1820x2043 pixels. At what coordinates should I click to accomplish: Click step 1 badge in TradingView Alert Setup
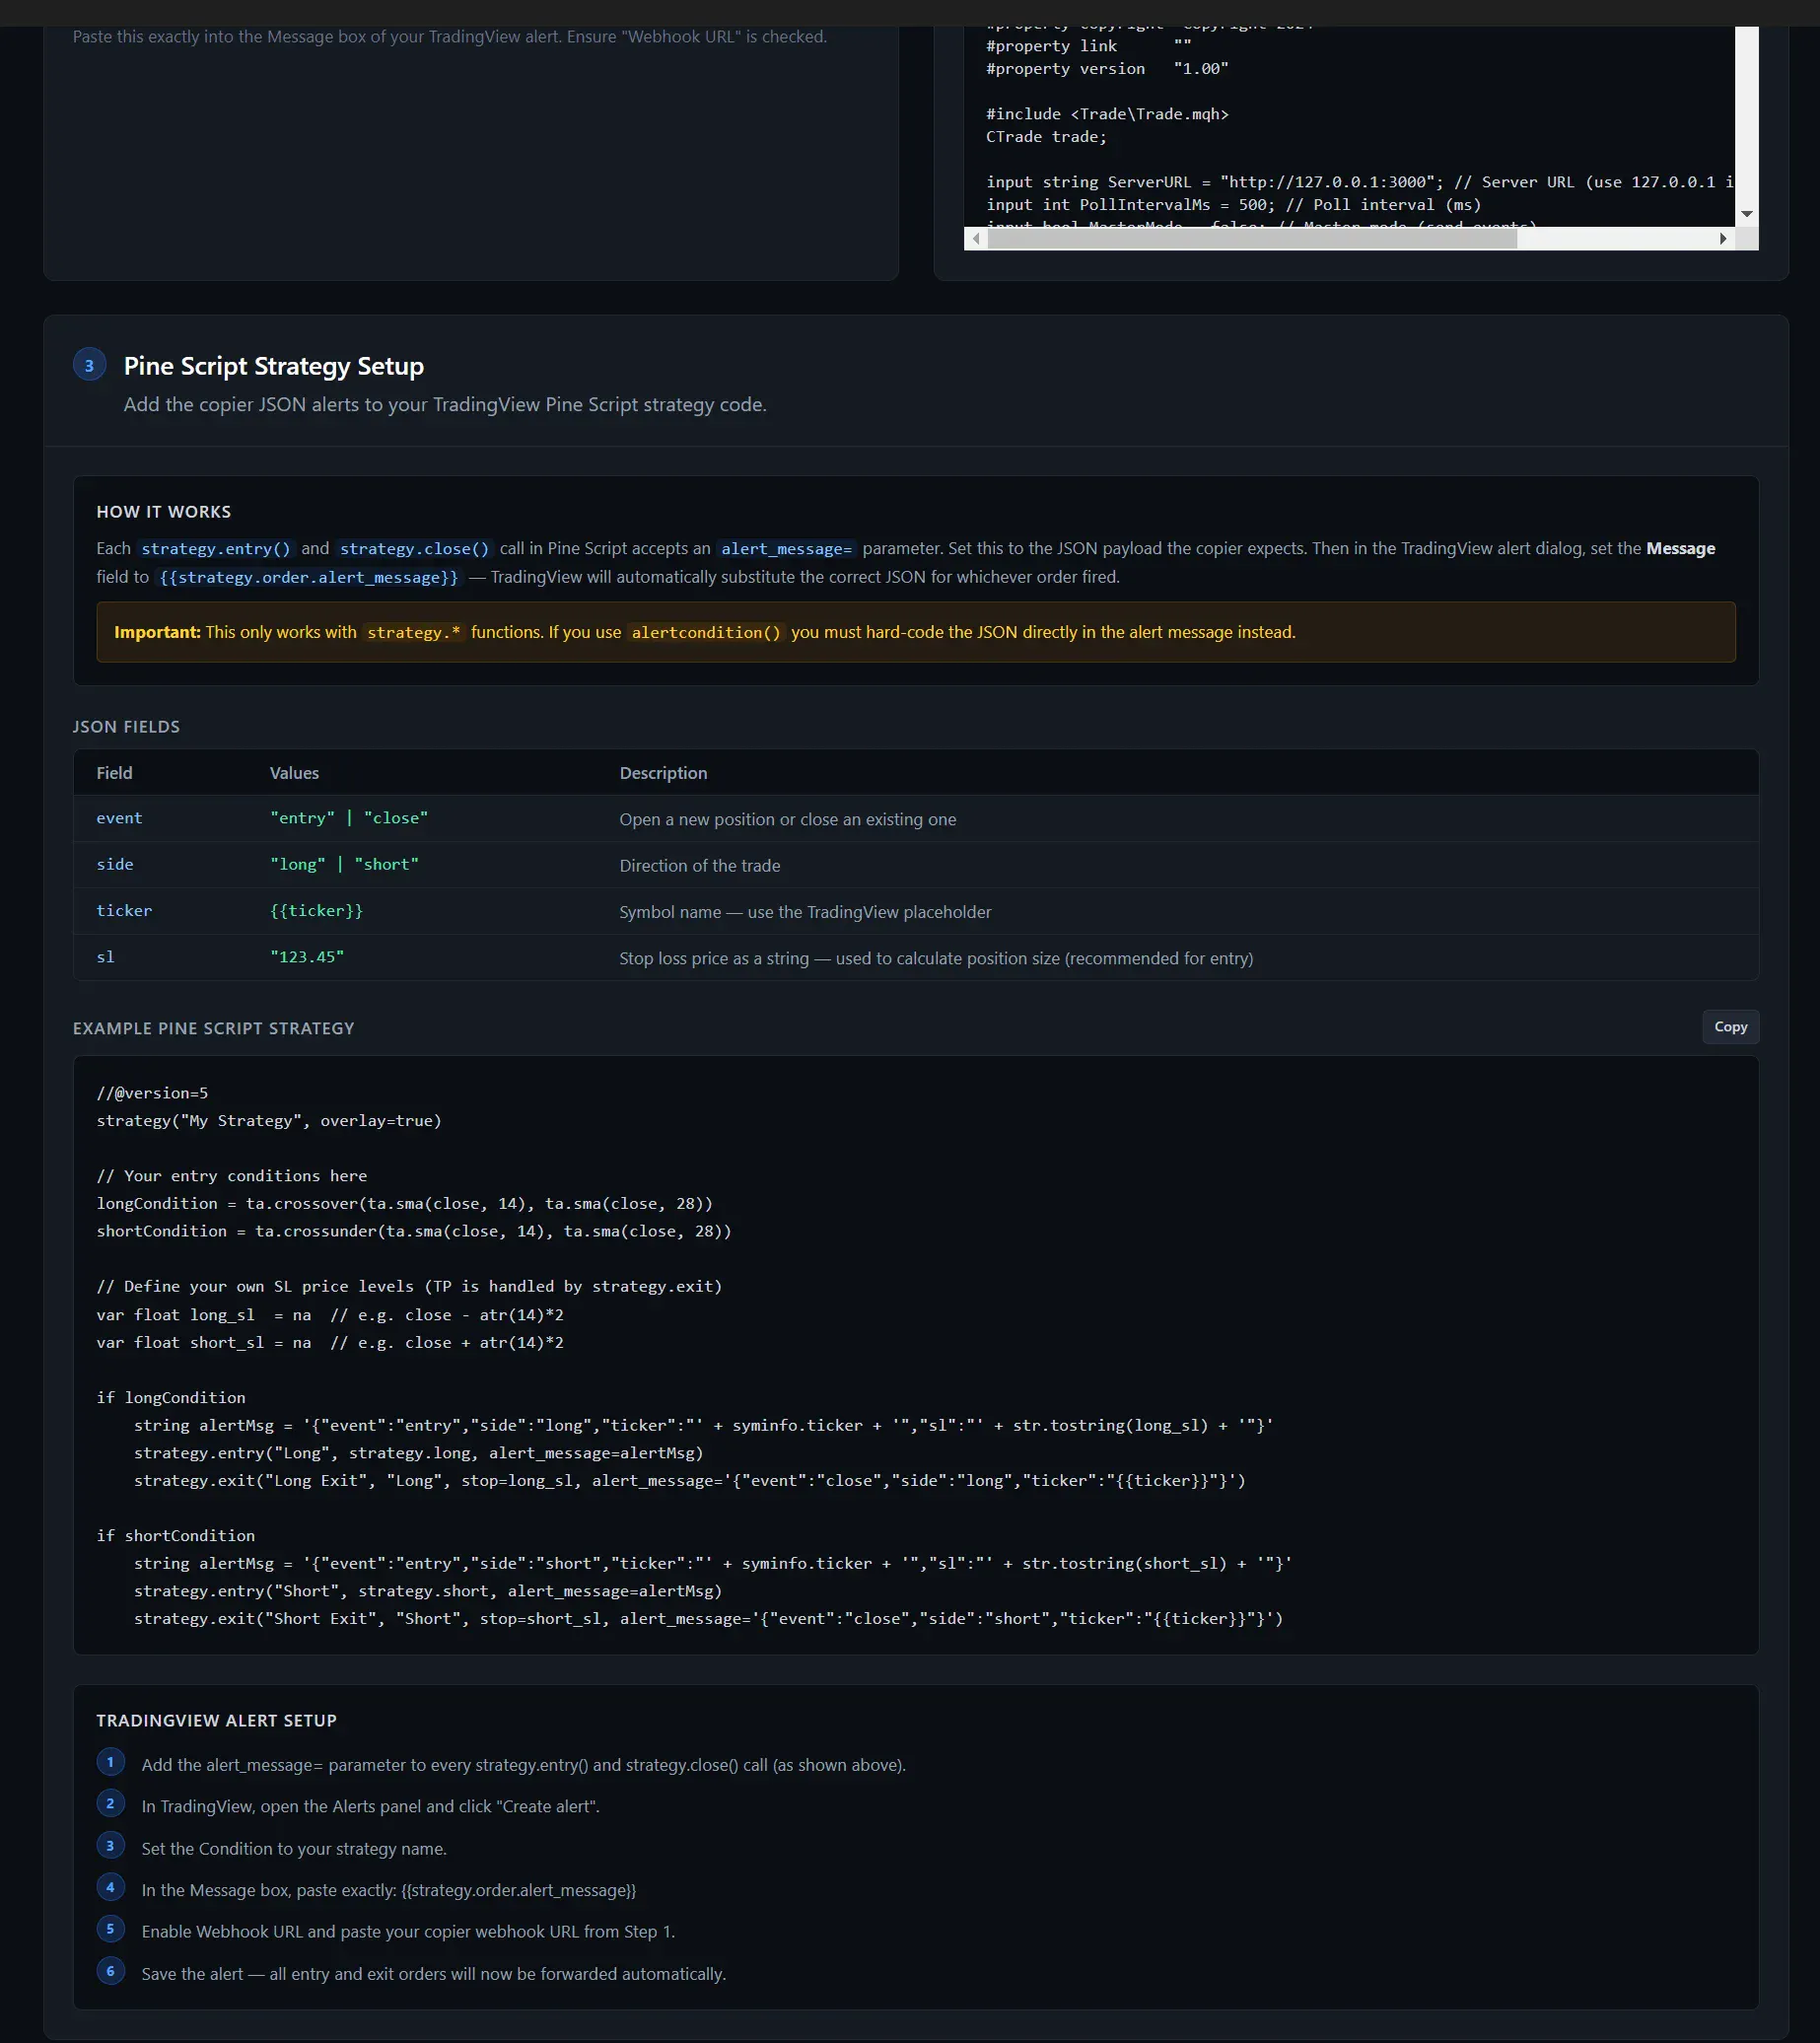[110, 1763]
